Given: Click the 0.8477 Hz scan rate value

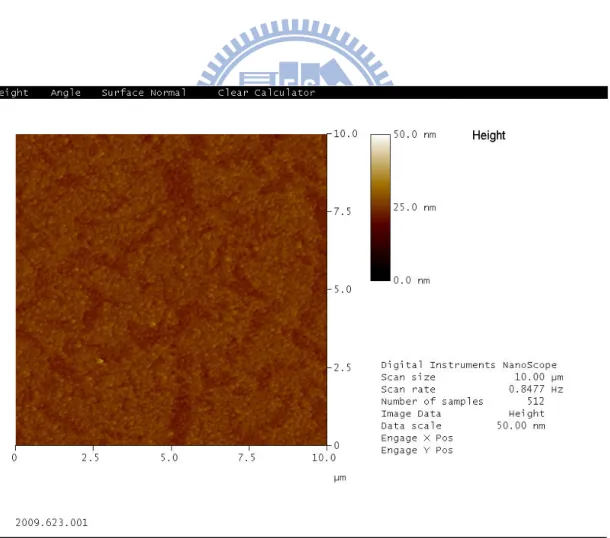Looking at the screenshot, I should click(536, 389).
